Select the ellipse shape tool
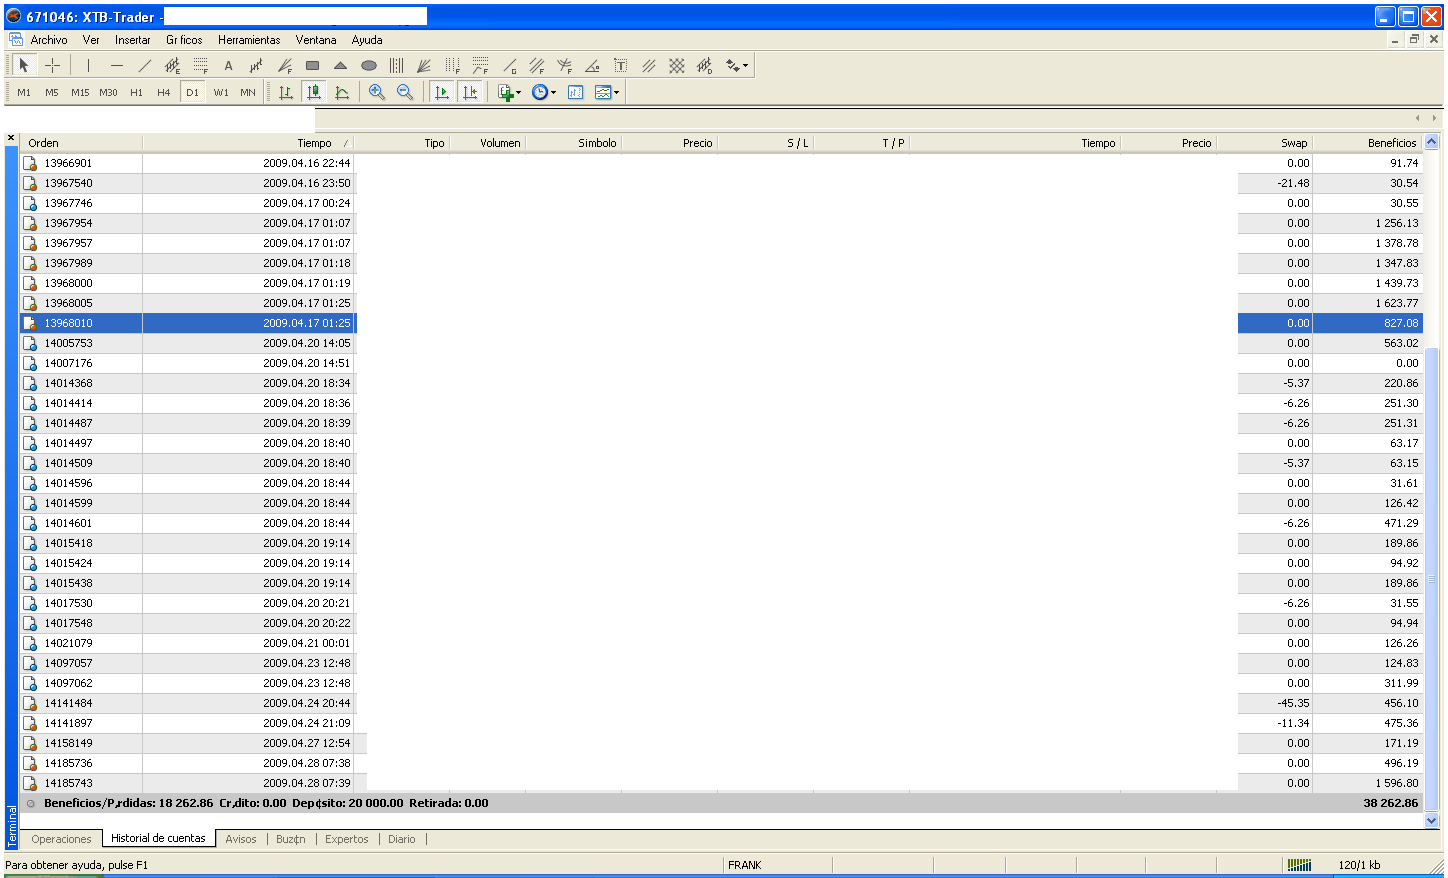1448x878 pixels. coord(368,66)
